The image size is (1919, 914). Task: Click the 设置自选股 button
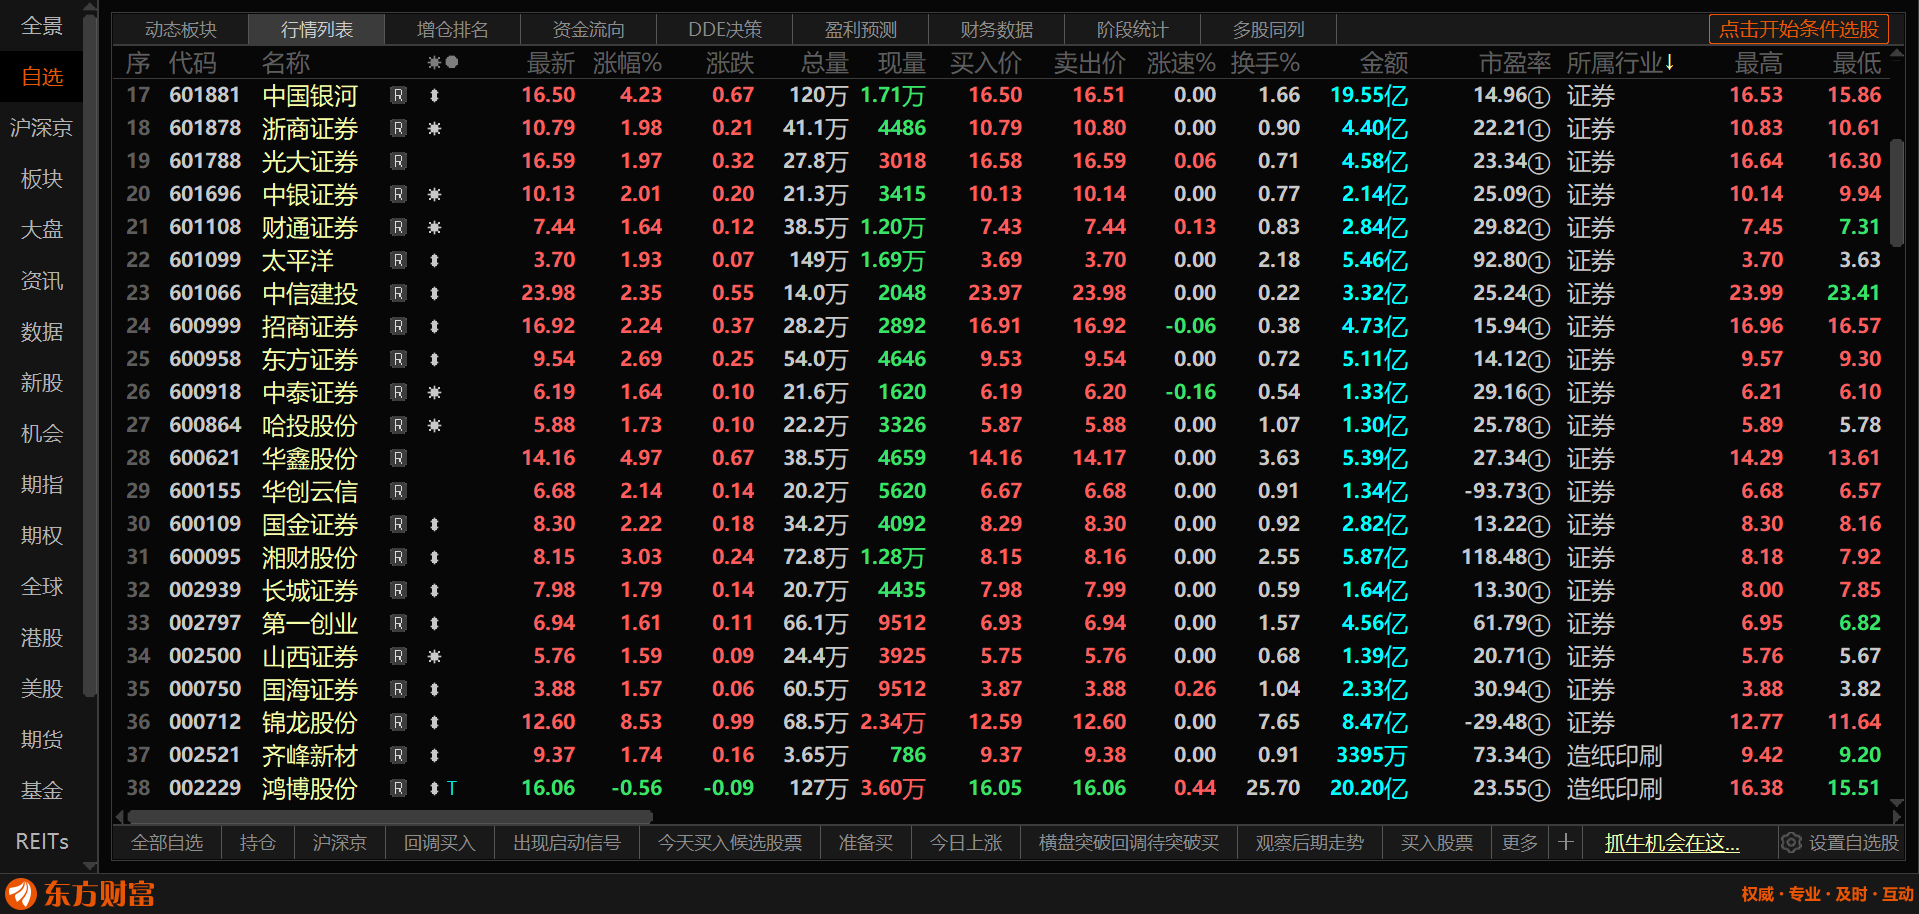(1840, 843)
